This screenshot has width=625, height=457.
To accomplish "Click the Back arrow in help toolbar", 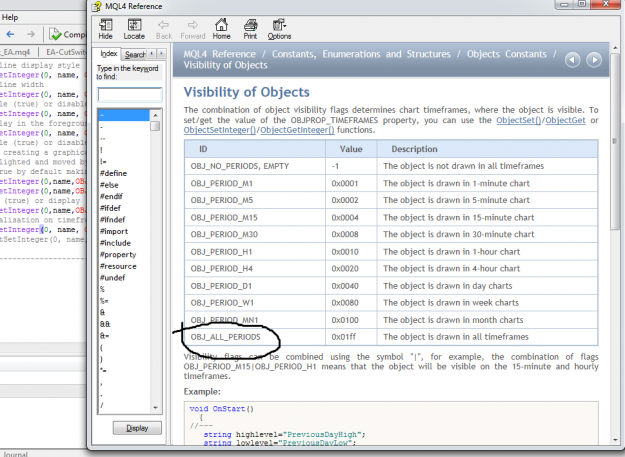I will (x=163, y=29).
